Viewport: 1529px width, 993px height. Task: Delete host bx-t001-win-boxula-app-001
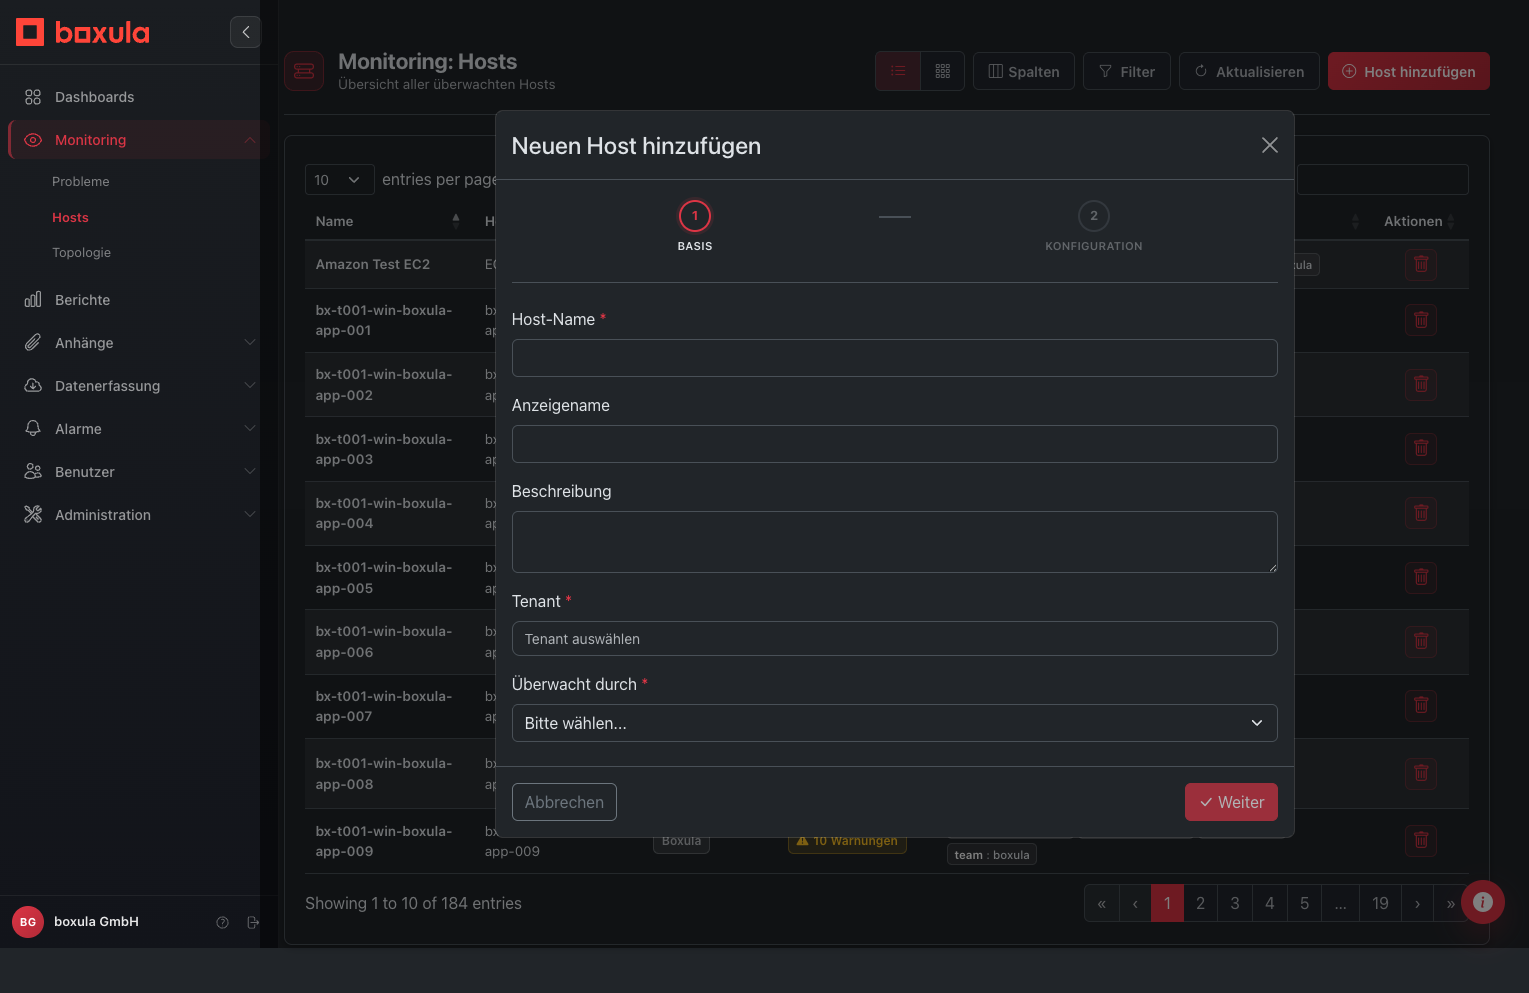(x=1421, y=320)
